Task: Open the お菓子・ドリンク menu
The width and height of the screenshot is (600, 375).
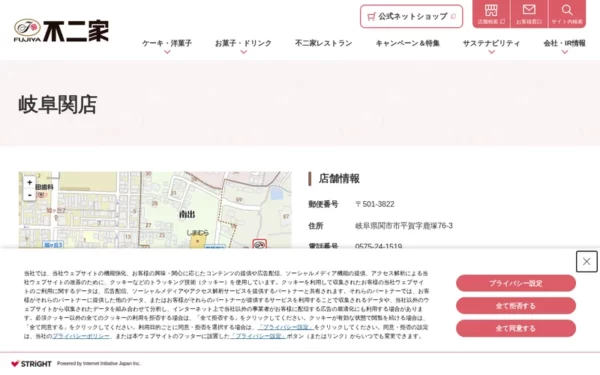Action: point(243,43)
